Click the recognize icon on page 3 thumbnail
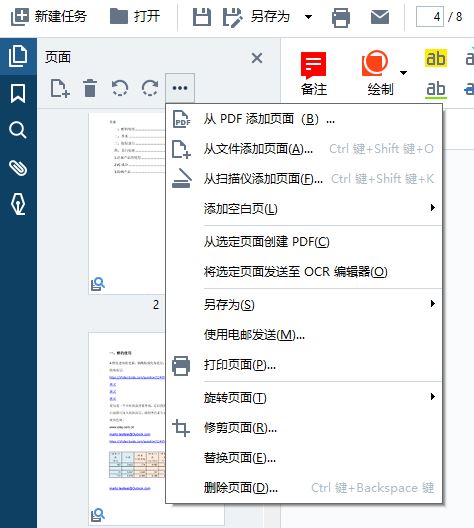The width and height of the screenshot is (474, 528). coord(98,515)
